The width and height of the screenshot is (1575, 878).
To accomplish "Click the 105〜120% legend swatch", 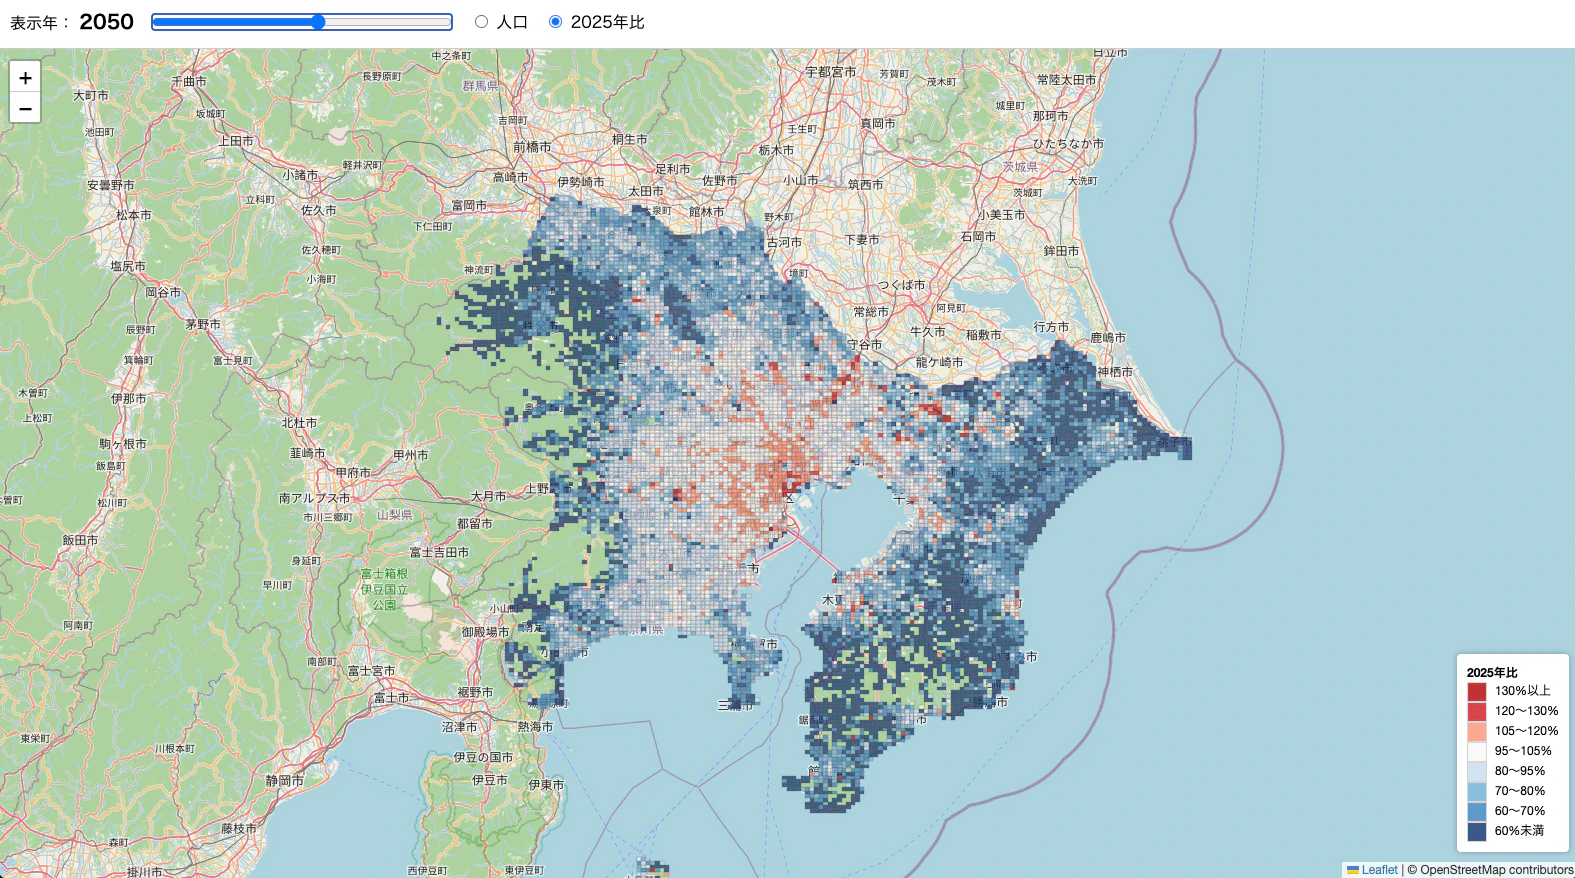I will (x=1477, y=731).
